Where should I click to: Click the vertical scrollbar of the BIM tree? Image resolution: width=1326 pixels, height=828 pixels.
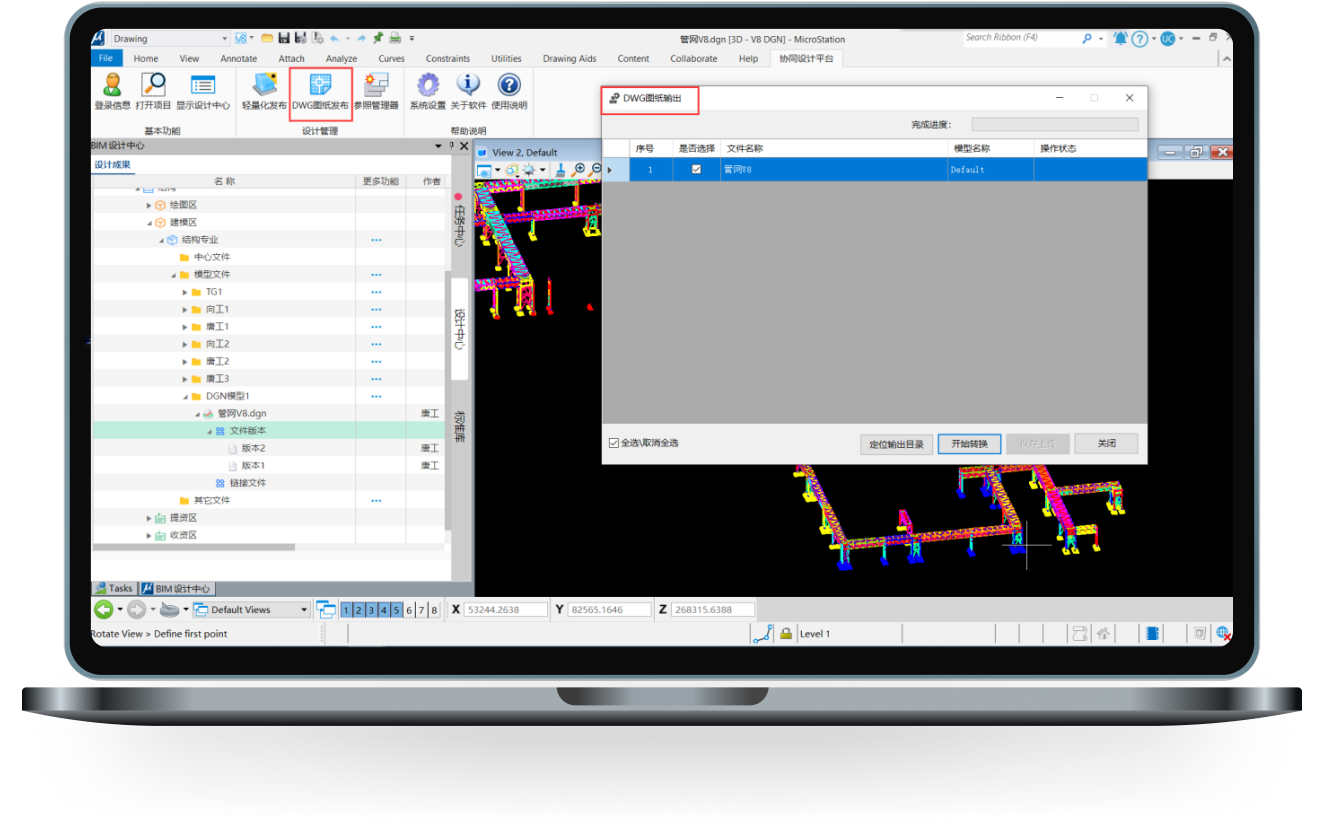pos(447,400)
